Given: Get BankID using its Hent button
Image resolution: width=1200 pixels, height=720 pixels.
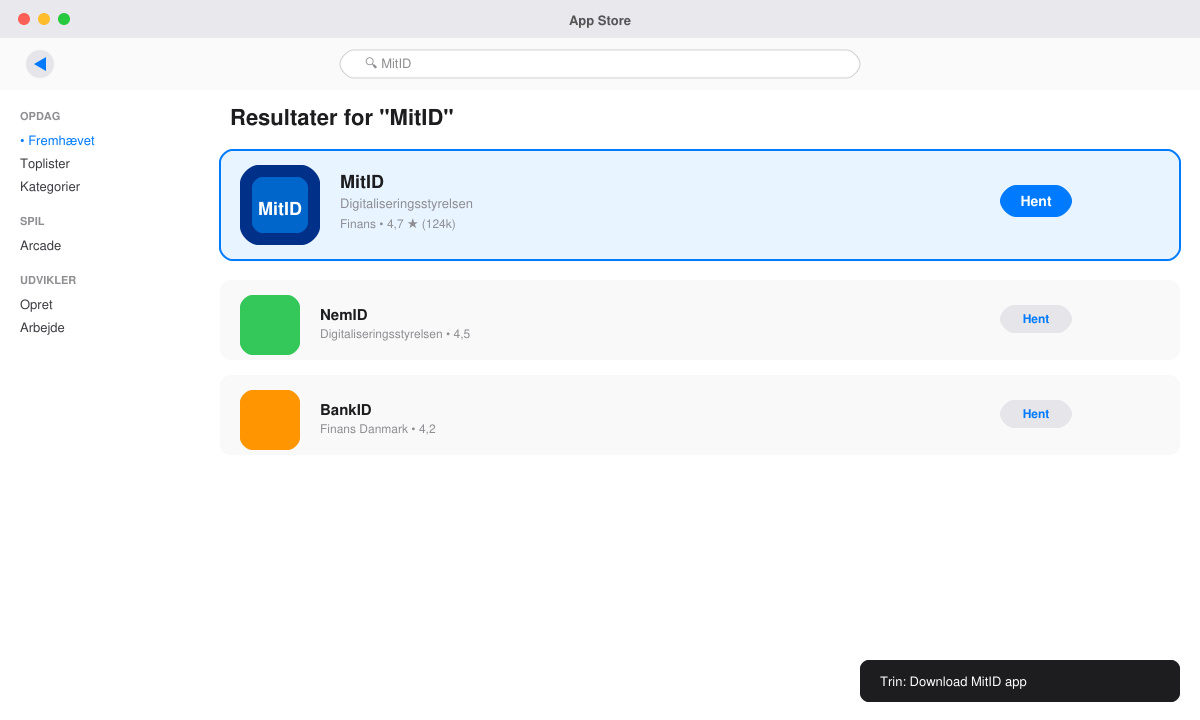Looking at the screenshot, I should pos(1036,414).
